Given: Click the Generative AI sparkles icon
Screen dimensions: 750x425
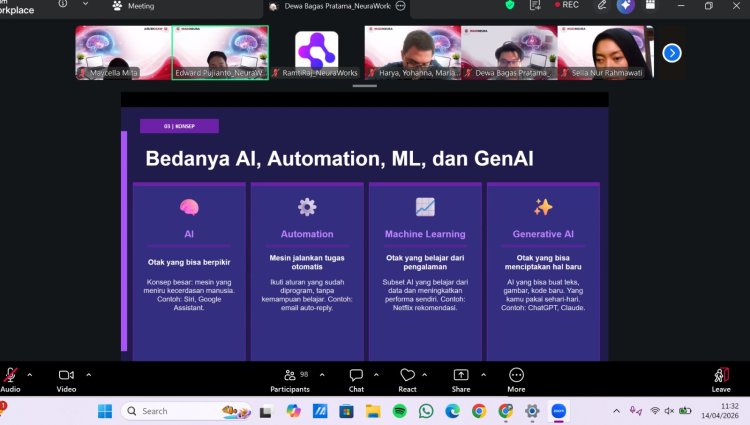Looking at the screenshot, I should coord(543,207).
